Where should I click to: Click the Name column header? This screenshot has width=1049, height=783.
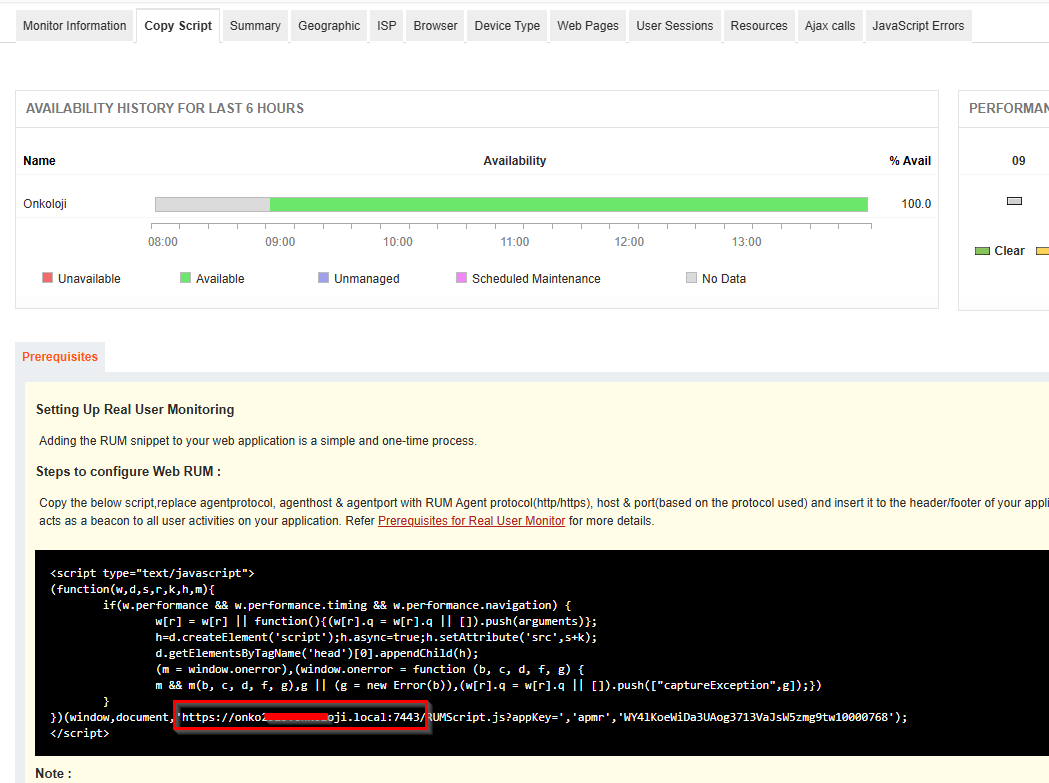tap(39, 161)
